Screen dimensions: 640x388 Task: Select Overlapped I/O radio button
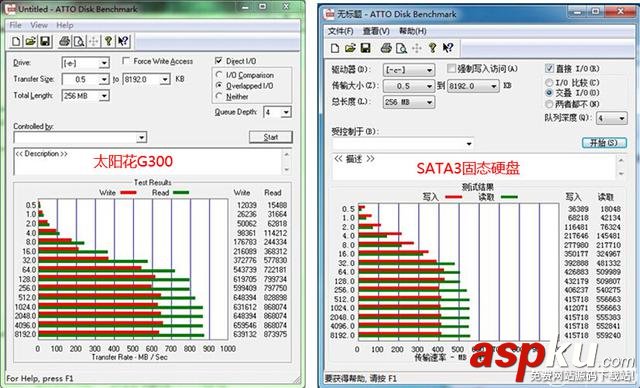click(219, 85)
